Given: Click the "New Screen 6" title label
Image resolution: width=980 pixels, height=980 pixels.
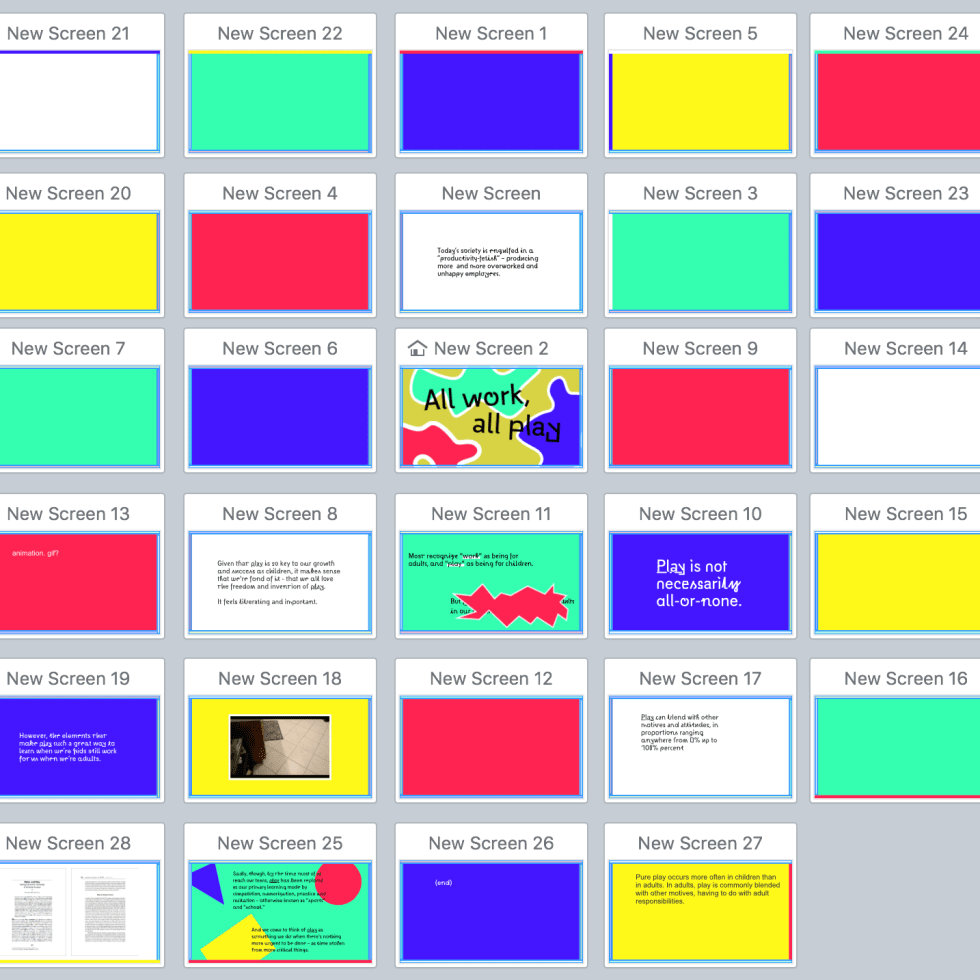Looking at the screenshot, I should click(280, 348).
